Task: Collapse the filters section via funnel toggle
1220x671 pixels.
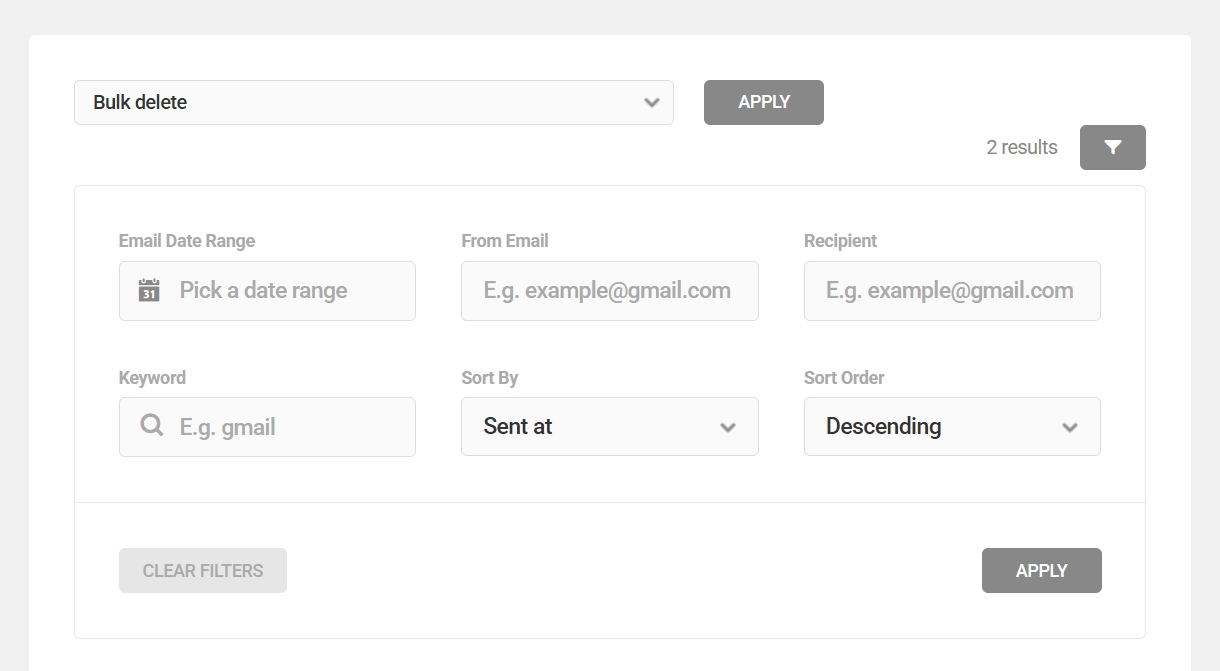Action: (1112, 147)
